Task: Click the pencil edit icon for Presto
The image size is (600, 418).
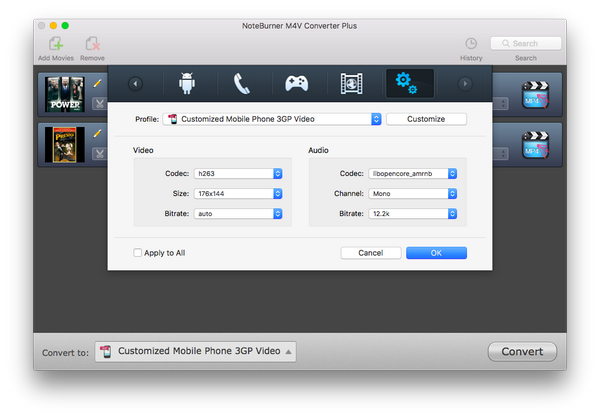Action: [98, 133]
